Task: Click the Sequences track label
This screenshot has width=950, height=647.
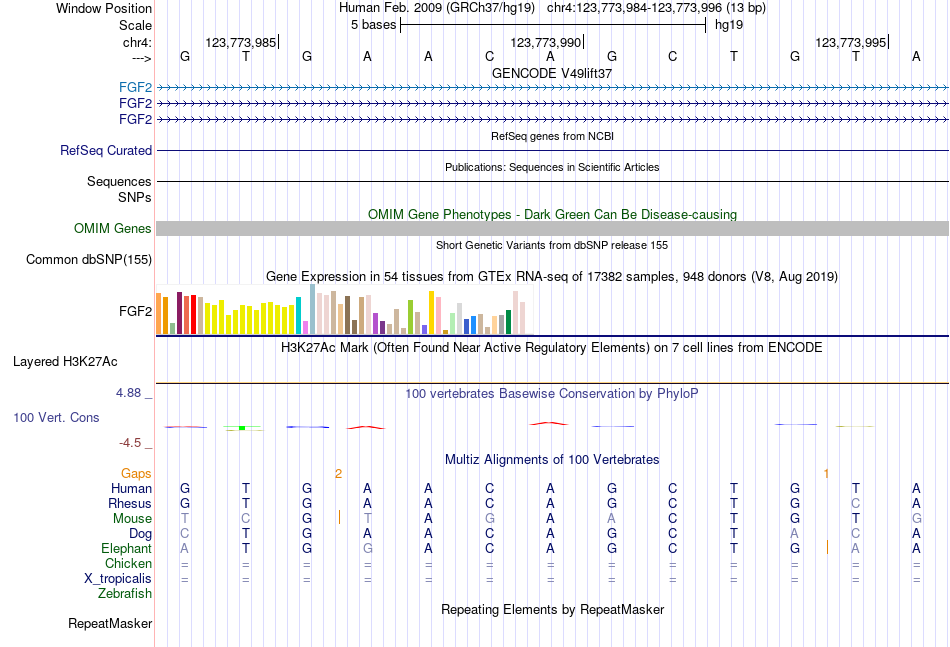Action: 119,181
